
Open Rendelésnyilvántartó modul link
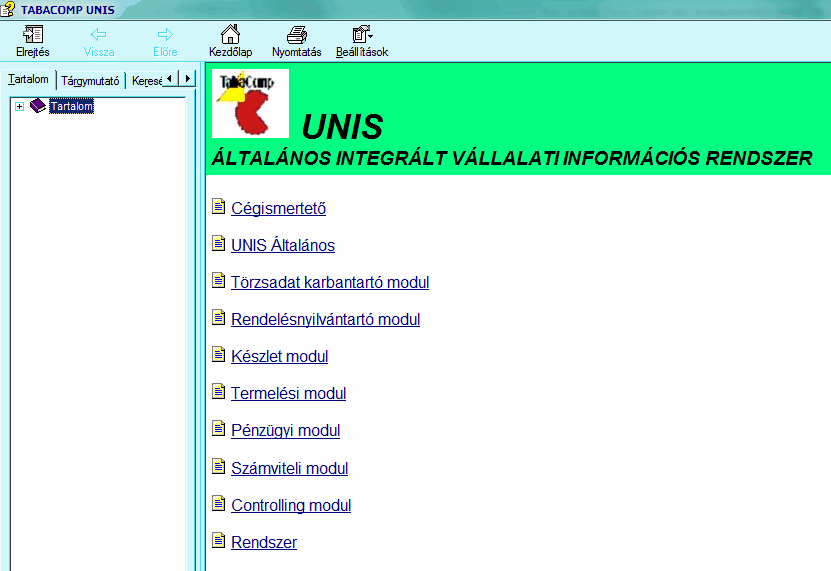325,320
